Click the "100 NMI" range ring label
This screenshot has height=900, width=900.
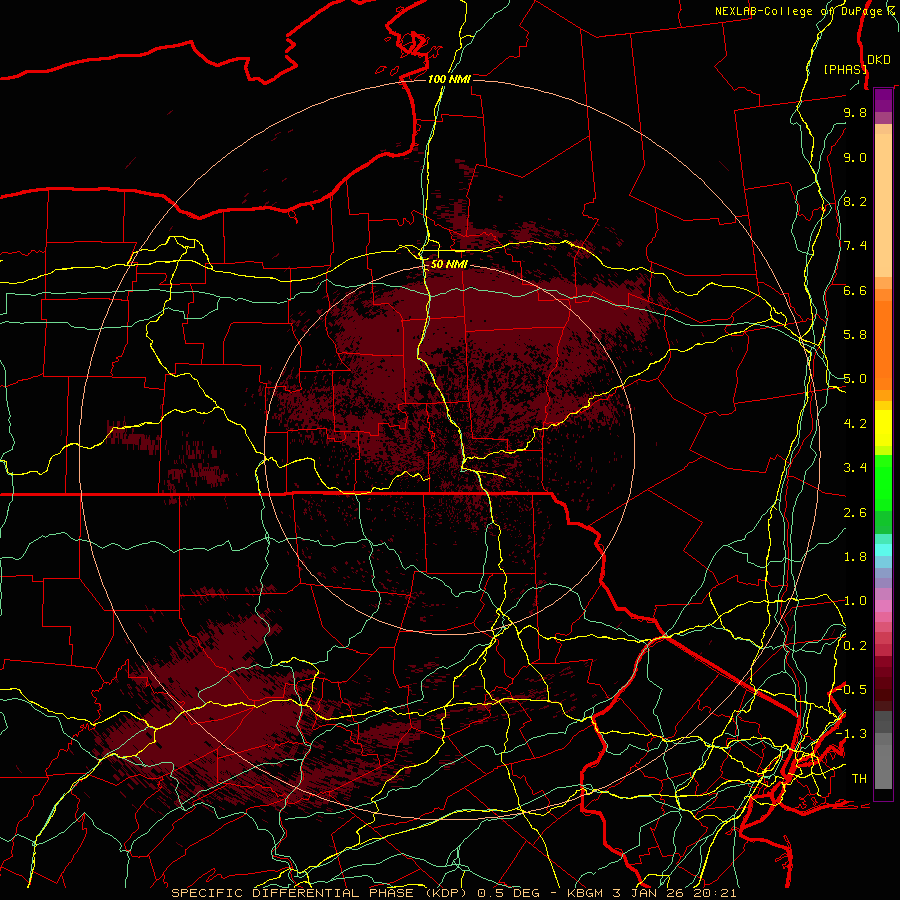(x=449, y=79)
